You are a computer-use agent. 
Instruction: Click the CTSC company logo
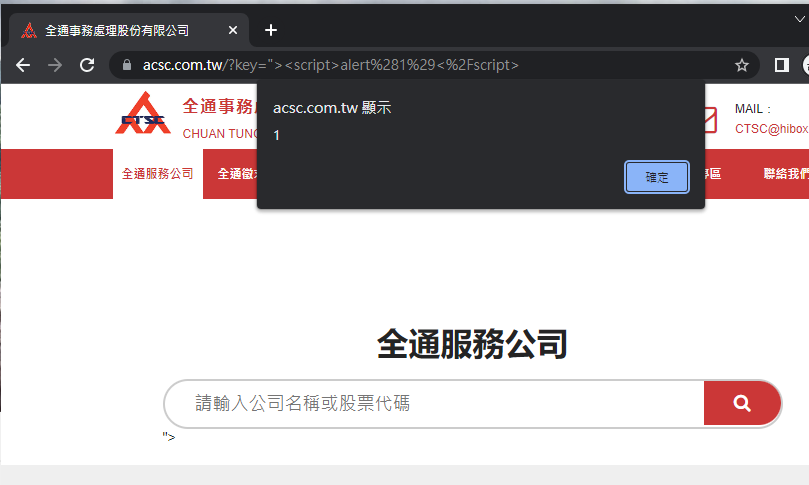[x=143, y=114]
